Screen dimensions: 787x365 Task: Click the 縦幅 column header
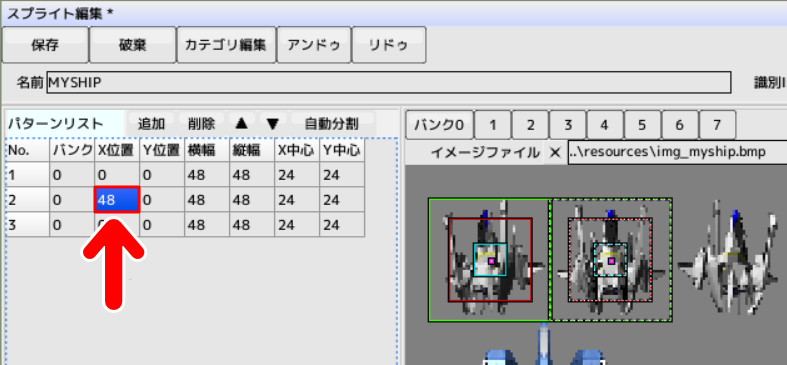coord(252,150)
